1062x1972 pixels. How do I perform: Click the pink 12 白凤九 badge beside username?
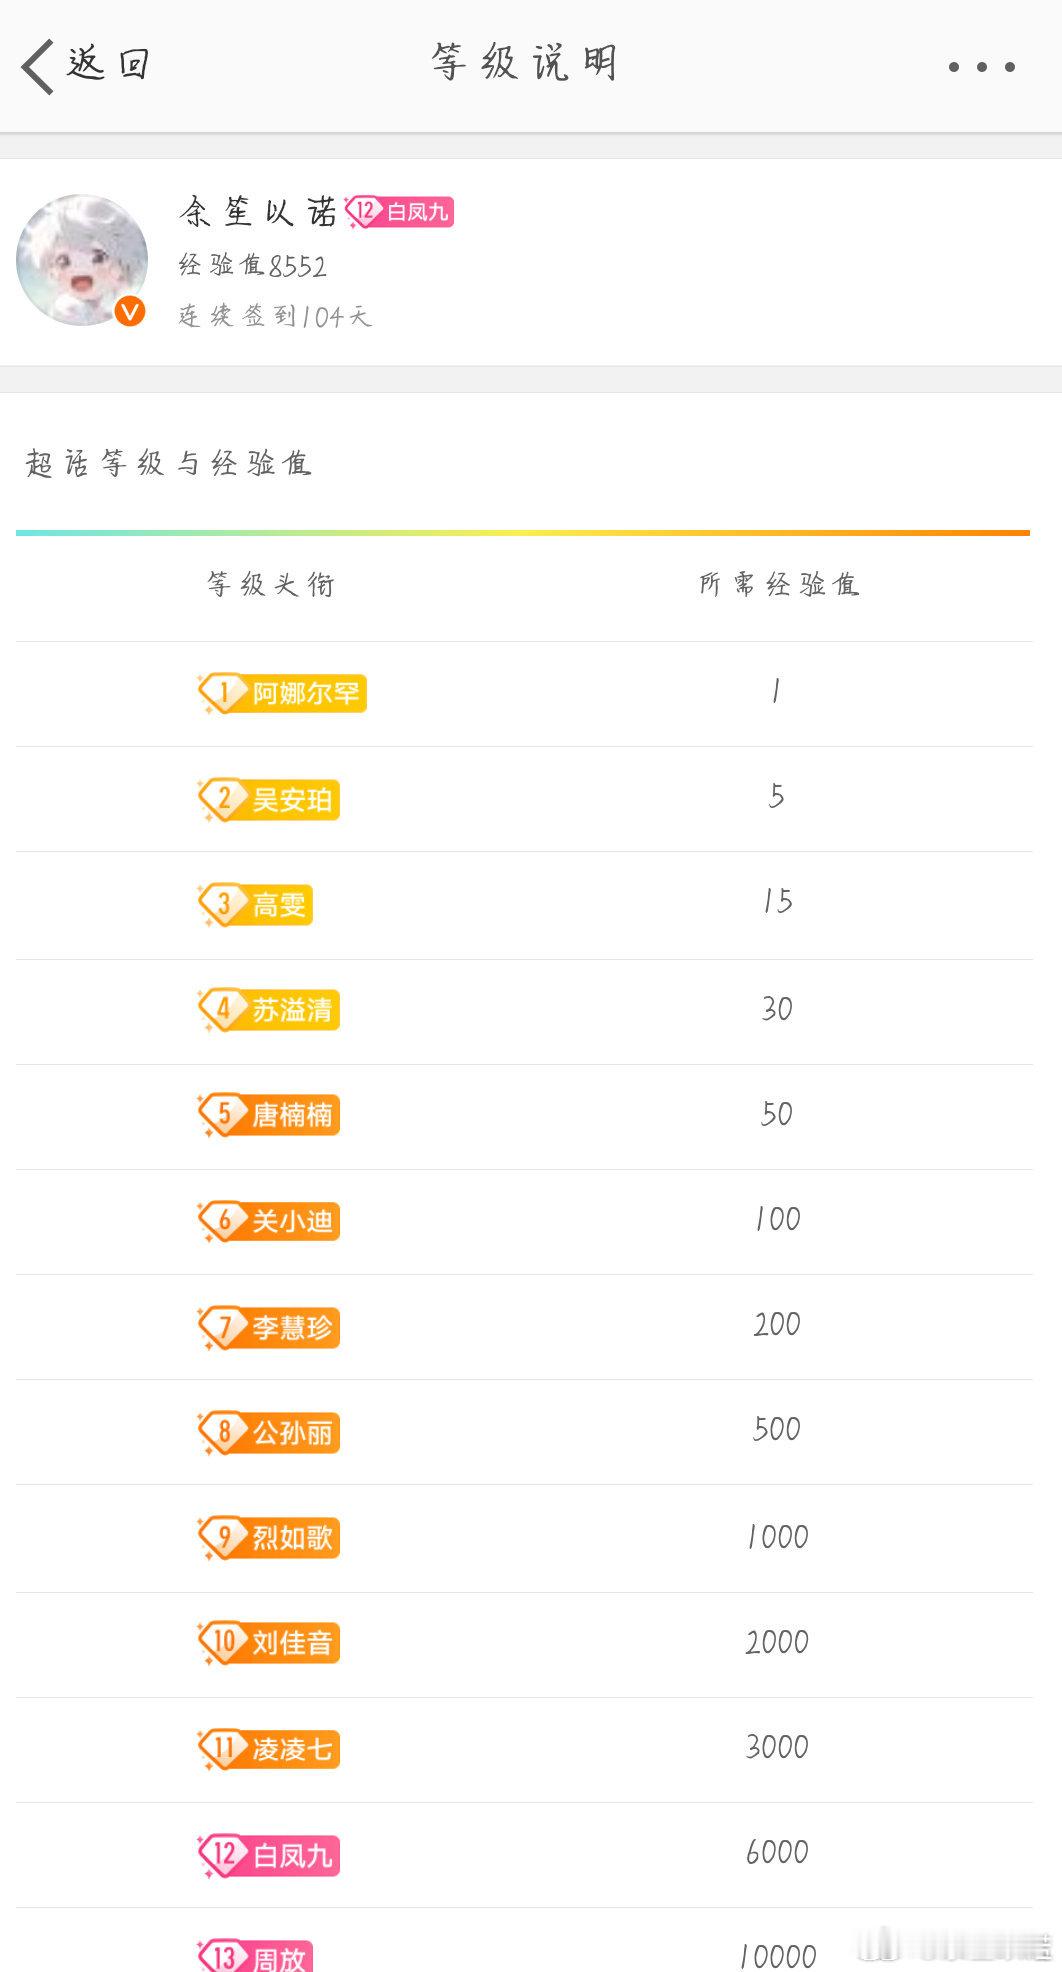[399, 211]
